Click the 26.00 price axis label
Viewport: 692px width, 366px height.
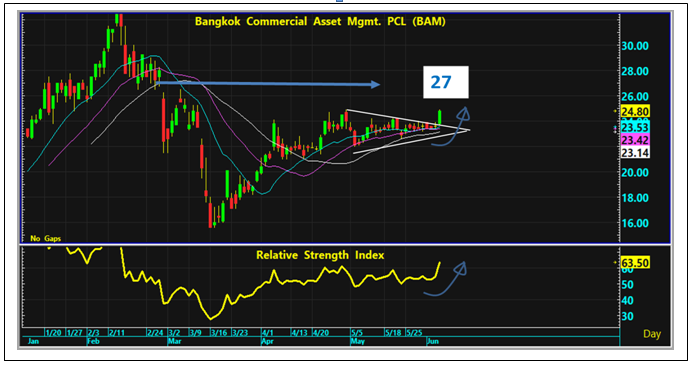pyautogui.click(x=635, y=97)
